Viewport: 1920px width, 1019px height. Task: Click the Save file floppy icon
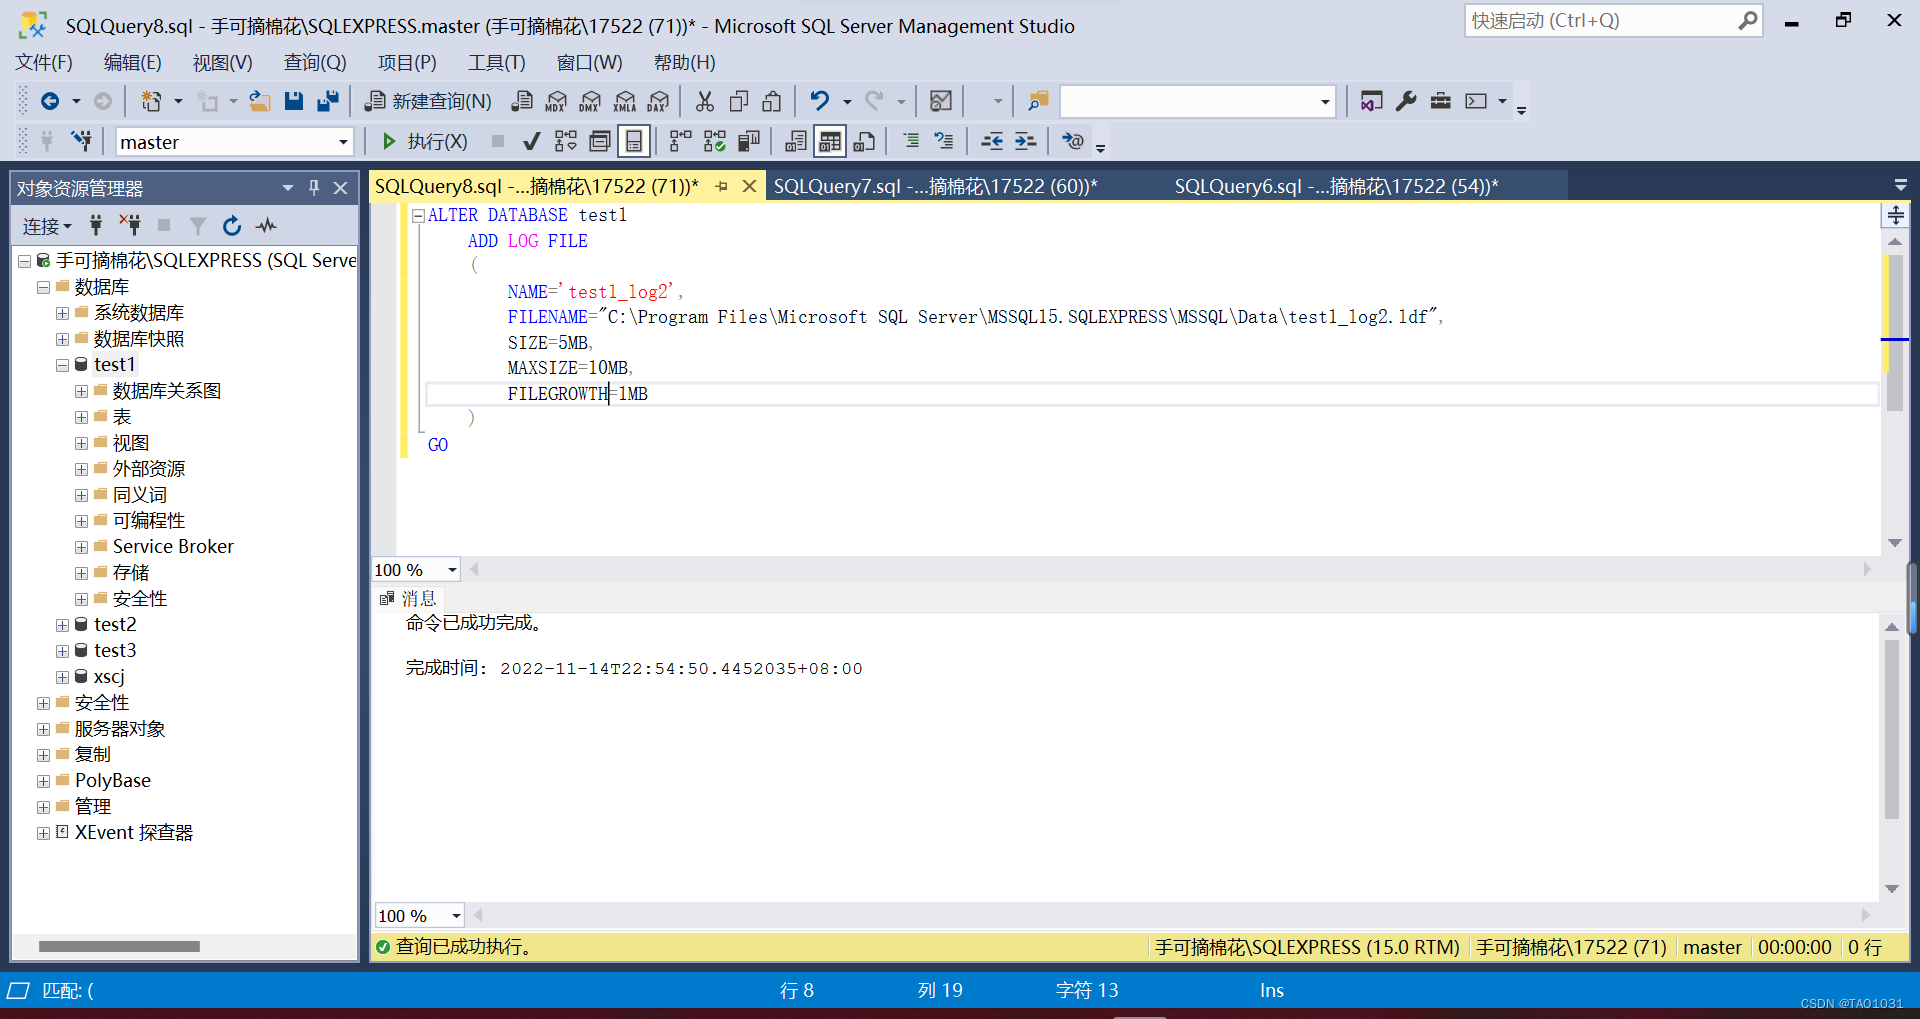tap(293, 101)
